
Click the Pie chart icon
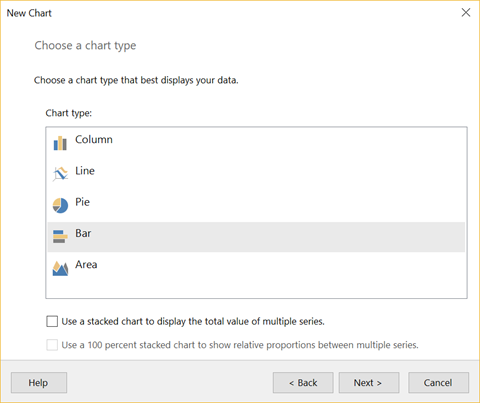point(60,205)
